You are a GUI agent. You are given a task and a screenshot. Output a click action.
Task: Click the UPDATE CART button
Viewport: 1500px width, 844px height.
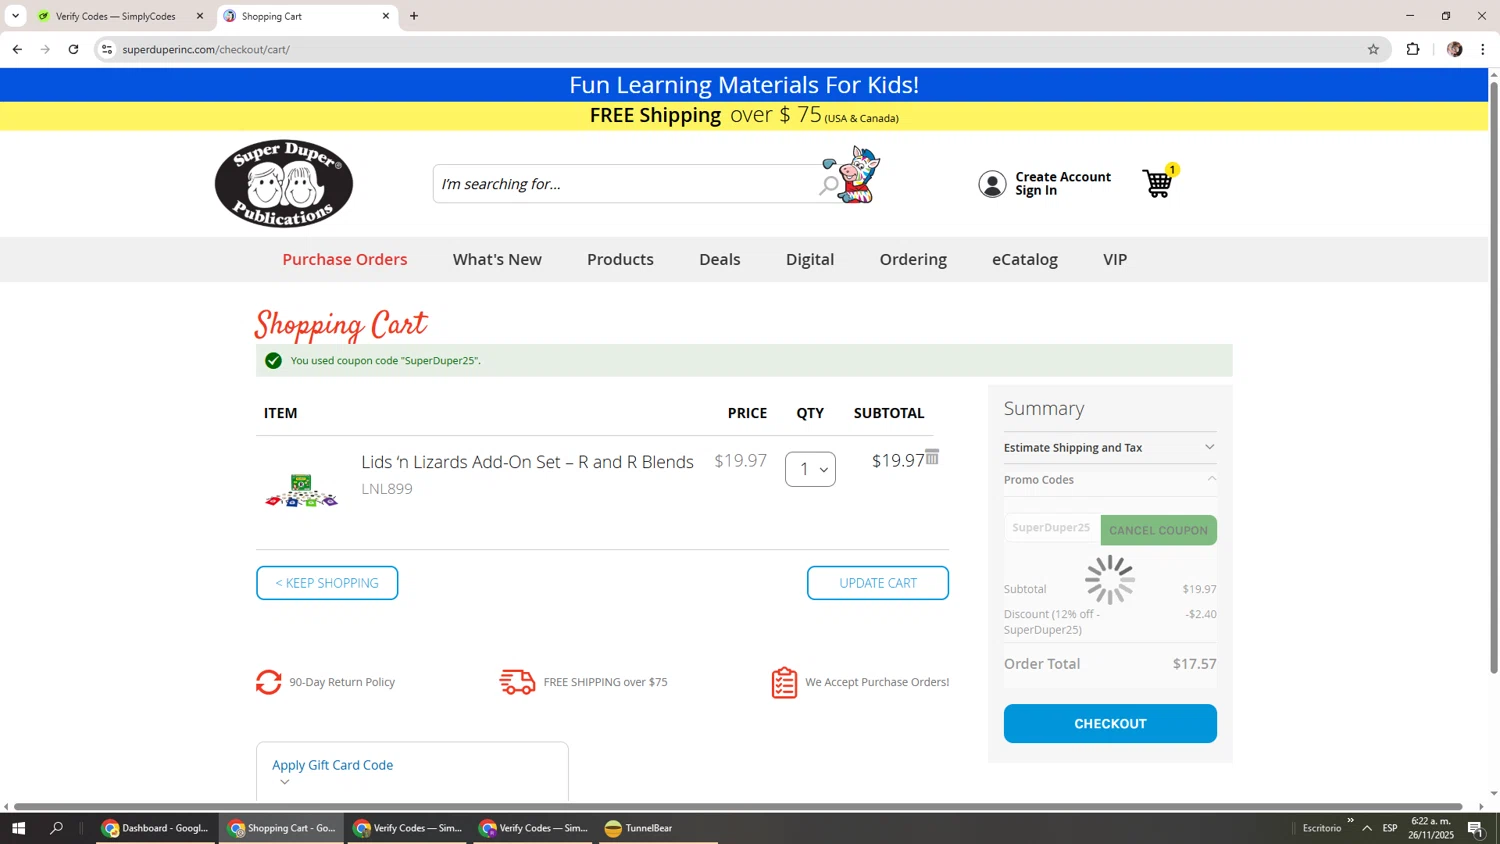click(x=878, y=583)
